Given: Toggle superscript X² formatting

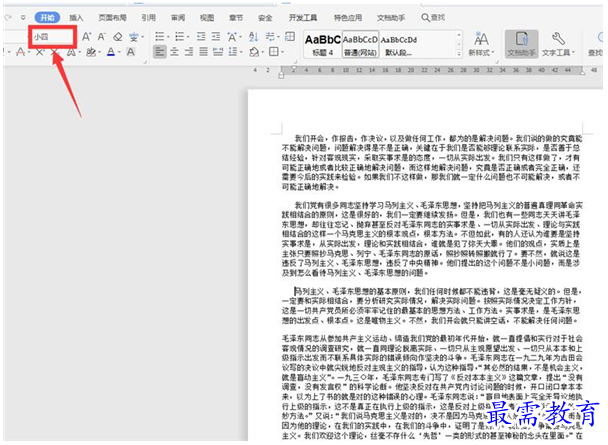Looking at the screenshot, I should tap(40, 52).
